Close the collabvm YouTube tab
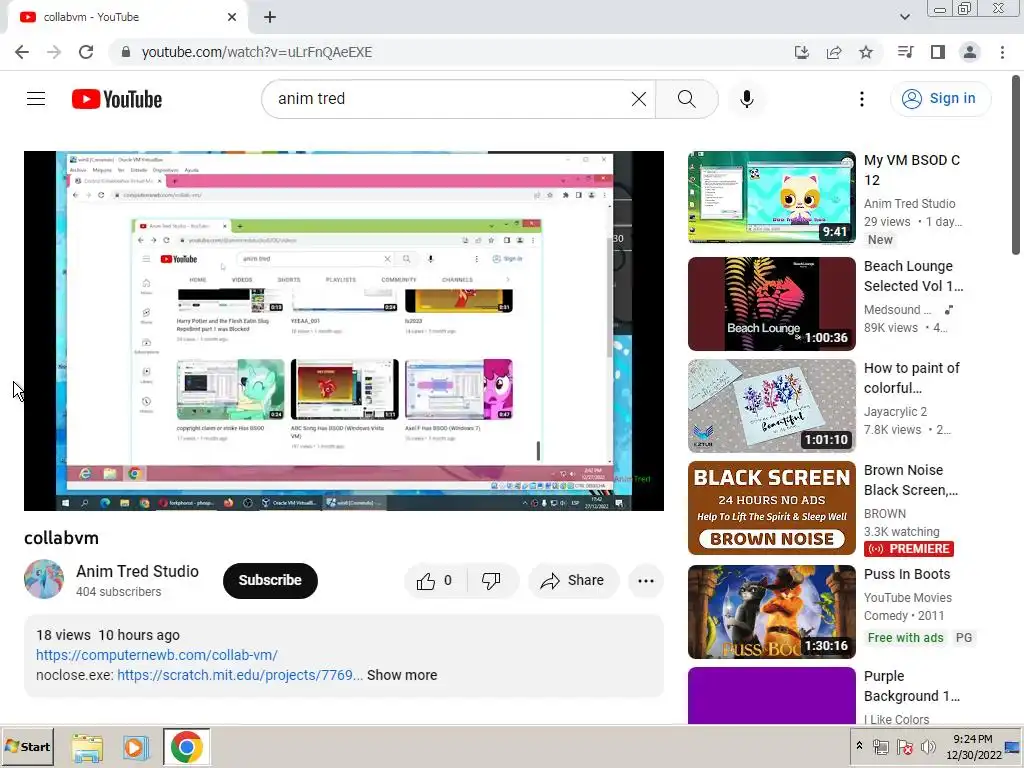This screenshot has height=768, width=1024. 232,17
